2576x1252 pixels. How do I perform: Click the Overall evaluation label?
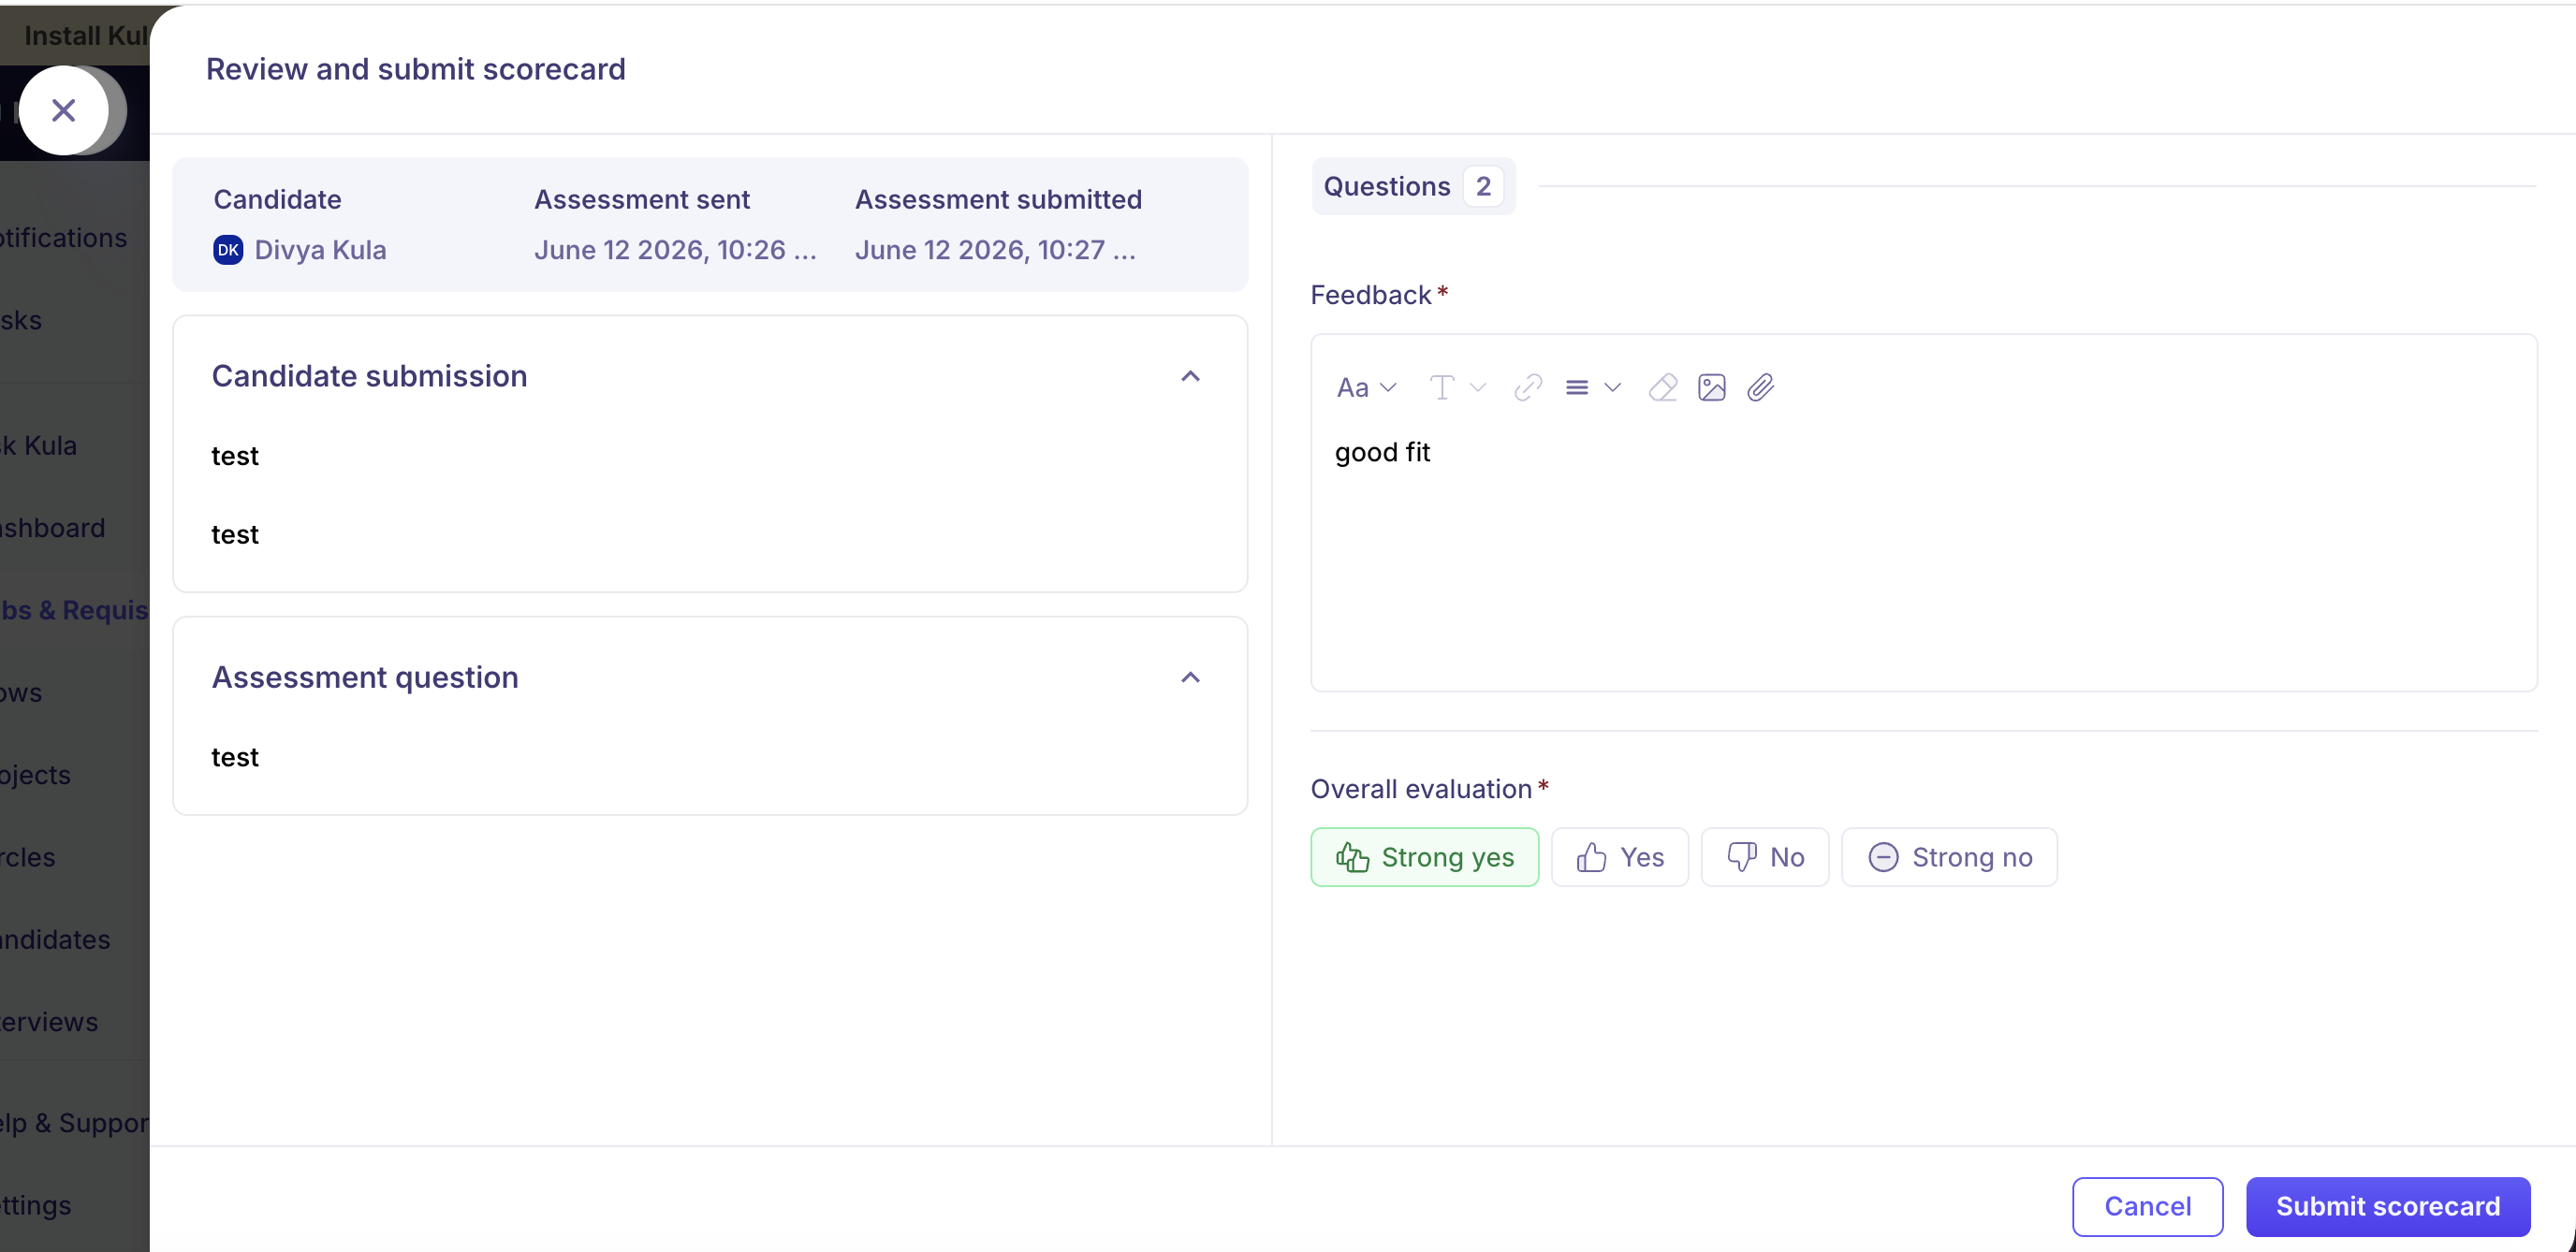tap(1421, 789)
